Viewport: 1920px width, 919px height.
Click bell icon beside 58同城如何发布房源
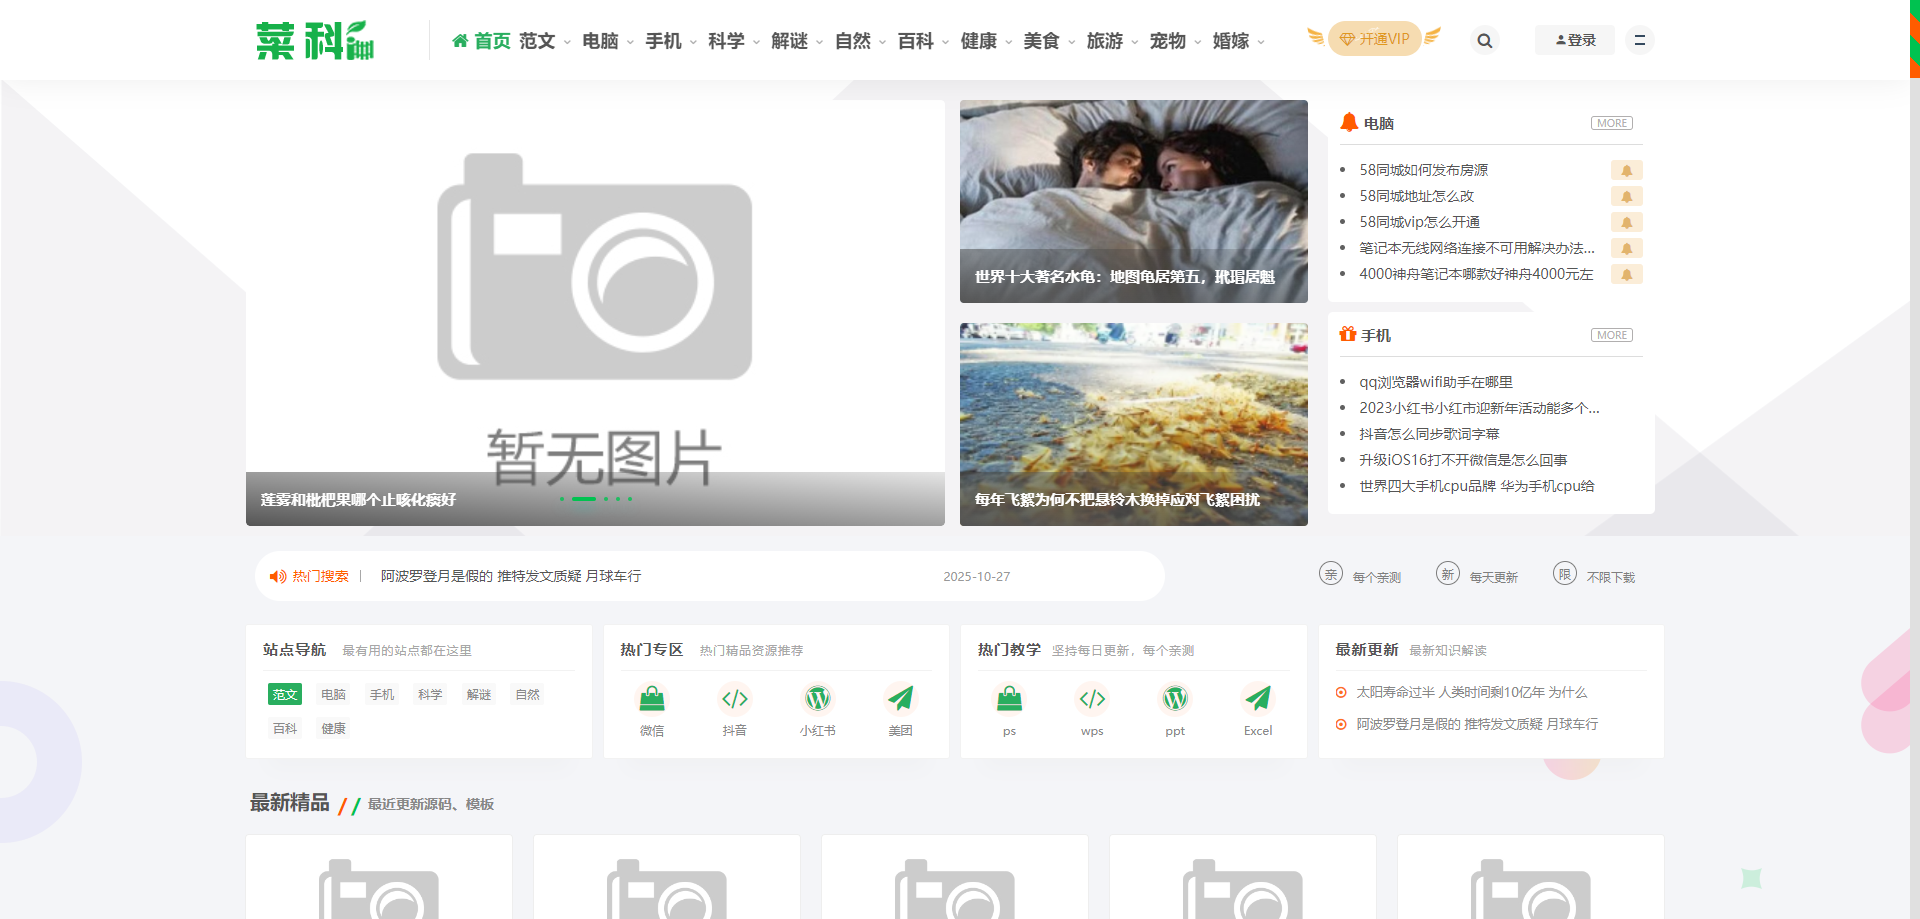pos(1626,171)
